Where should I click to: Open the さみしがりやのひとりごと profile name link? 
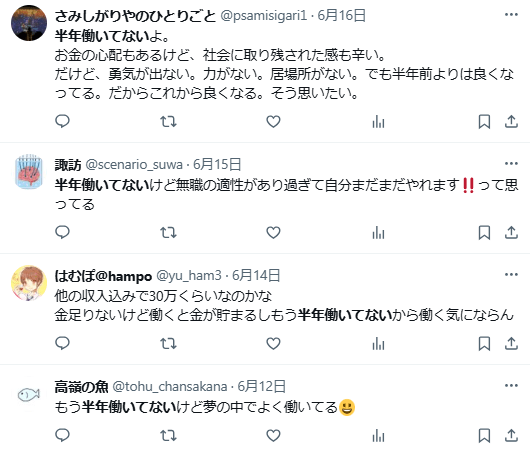[135, 16]
